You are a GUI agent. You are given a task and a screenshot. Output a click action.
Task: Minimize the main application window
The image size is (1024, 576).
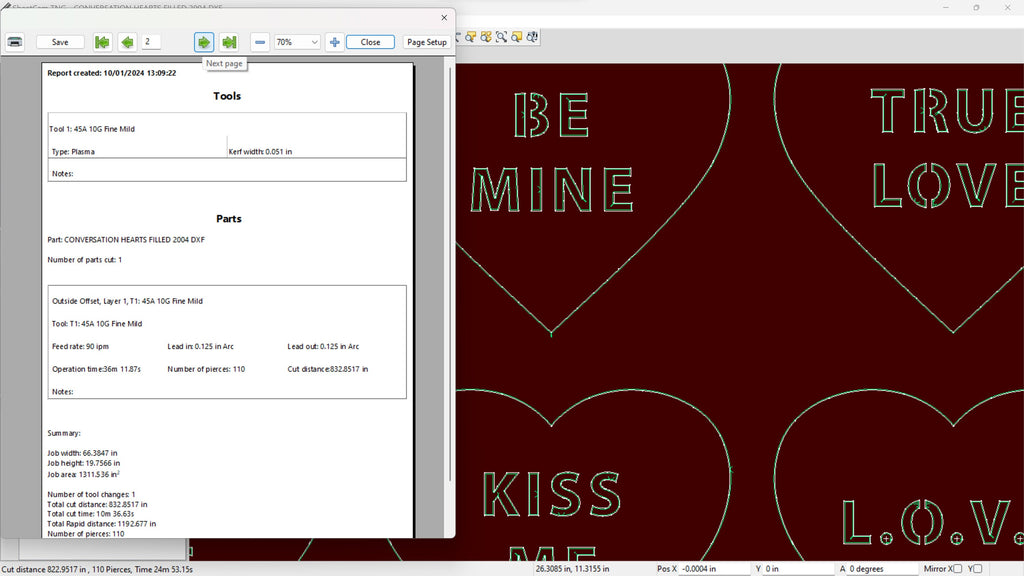click(946, 7)
